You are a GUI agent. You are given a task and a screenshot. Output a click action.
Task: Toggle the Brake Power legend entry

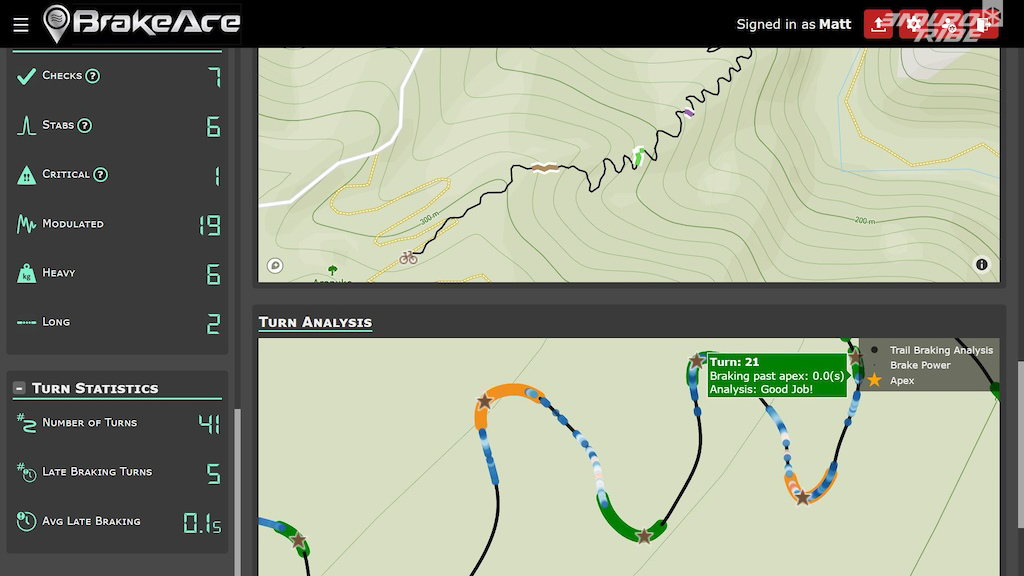(920, 365)
